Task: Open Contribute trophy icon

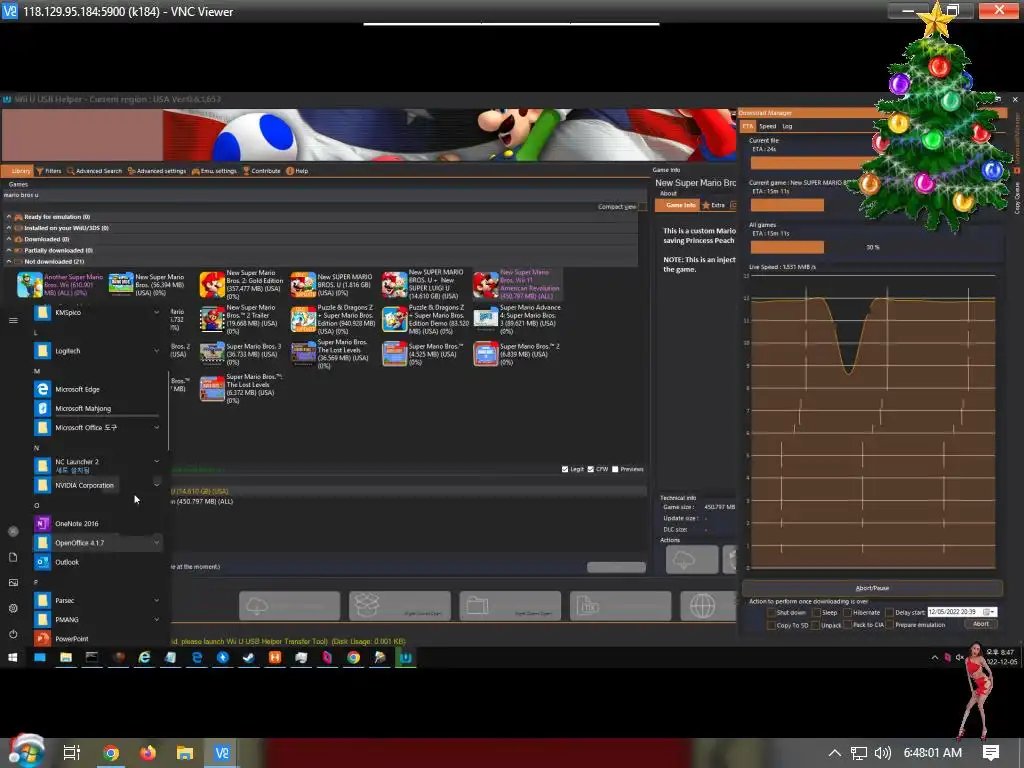Action: click(x=246, y=171)
